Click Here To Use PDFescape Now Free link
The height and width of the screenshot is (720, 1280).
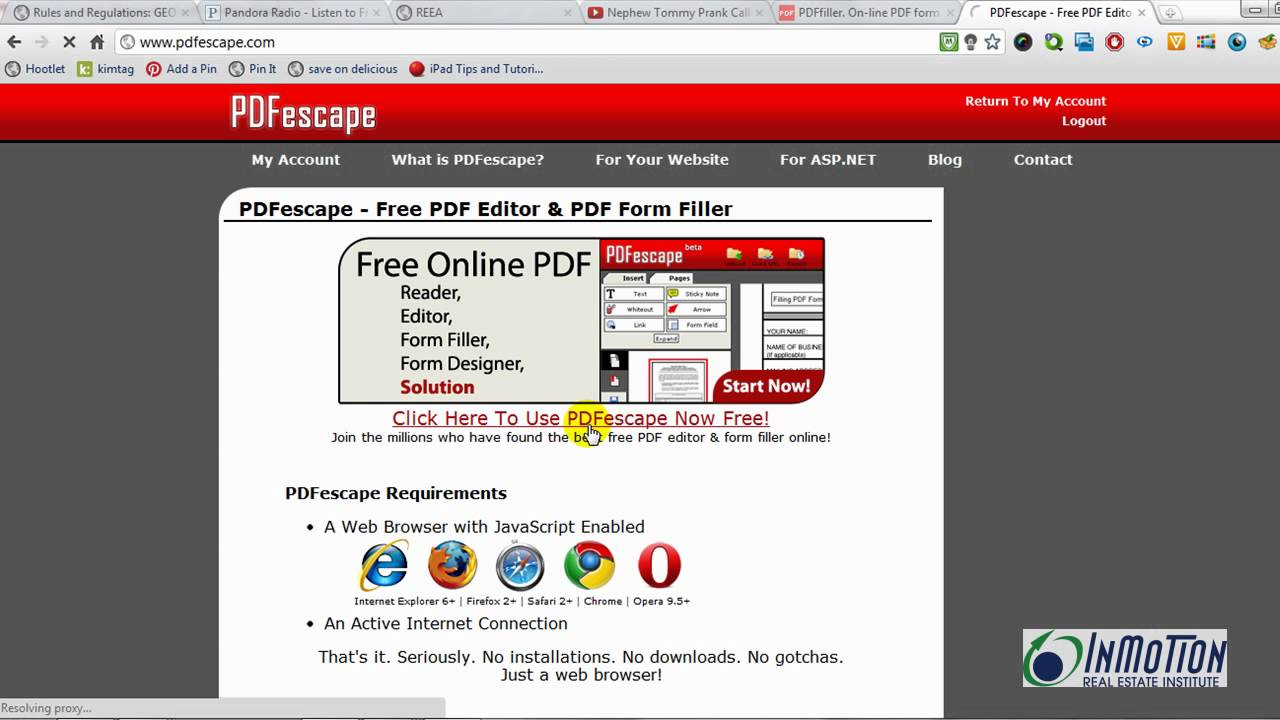click(x=581, y=418)
